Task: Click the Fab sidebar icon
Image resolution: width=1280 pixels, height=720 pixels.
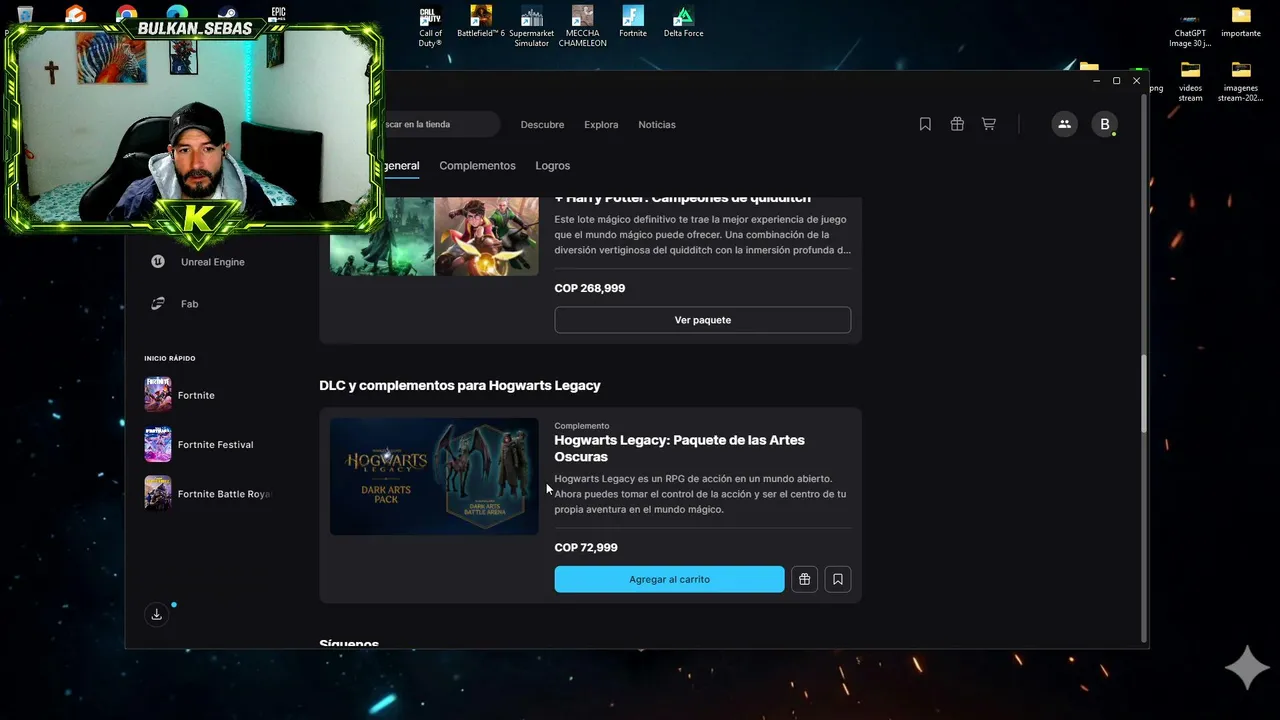Action: 158,304
